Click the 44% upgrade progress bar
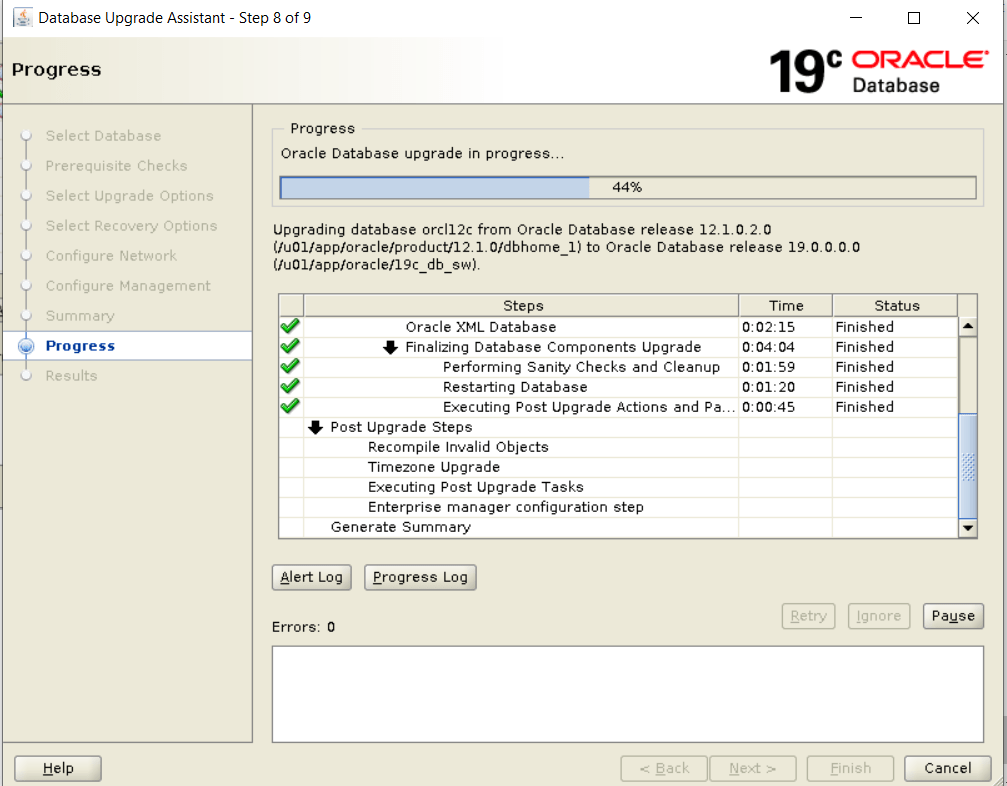The height and width of the screenshot is (786, 1007). click(x=627, y=188)
